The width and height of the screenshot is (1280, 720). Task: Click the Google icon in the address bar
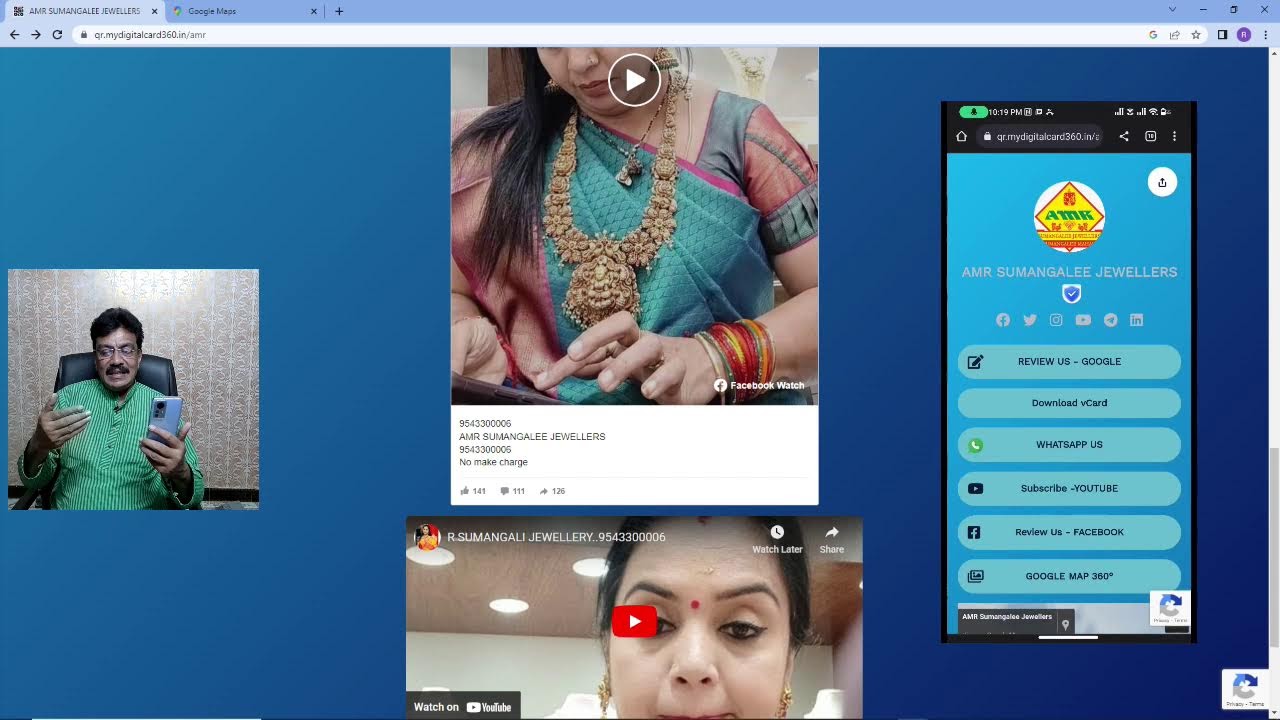point(1153,34)
